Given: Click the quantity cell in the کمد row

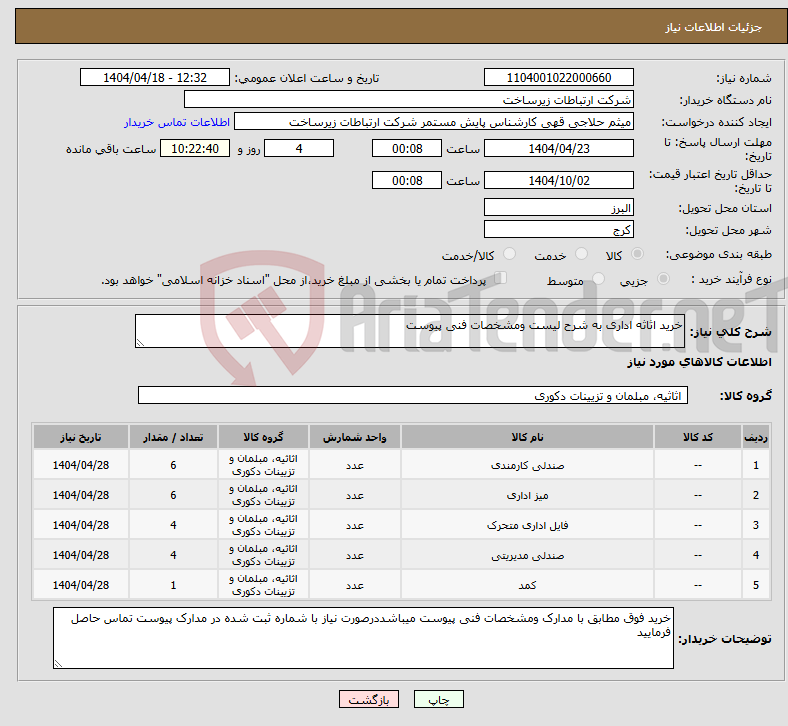Looking at the screenshot, I should point(173,585).
